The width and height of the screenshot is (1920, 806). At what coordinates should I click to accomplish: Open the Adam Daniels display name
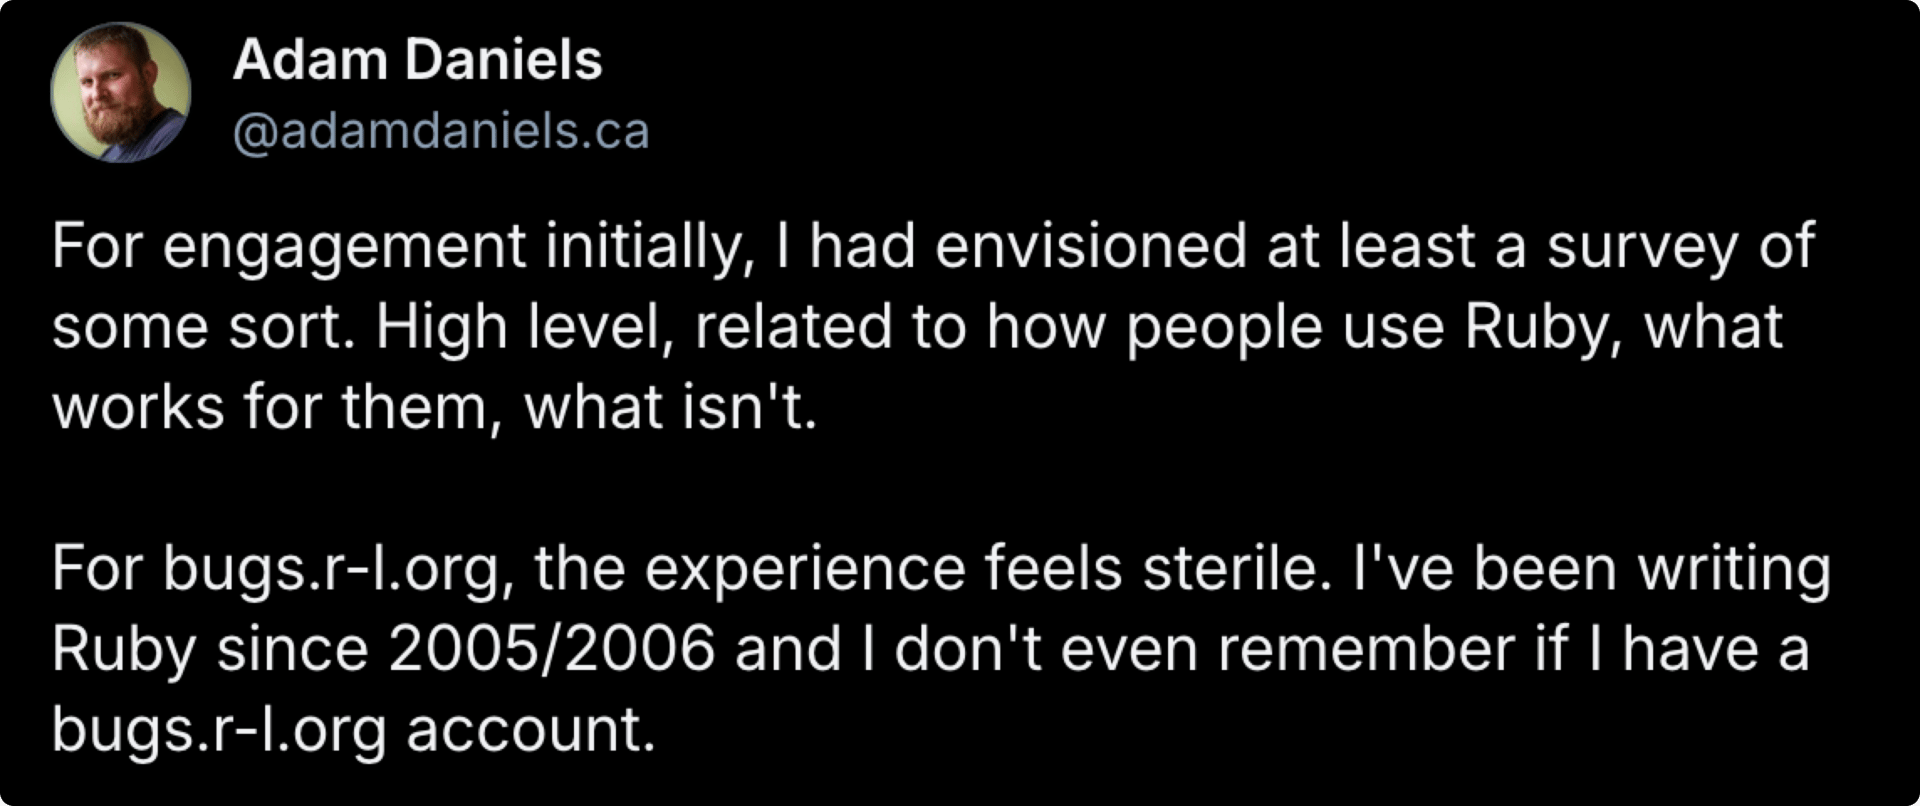point(417,59)
